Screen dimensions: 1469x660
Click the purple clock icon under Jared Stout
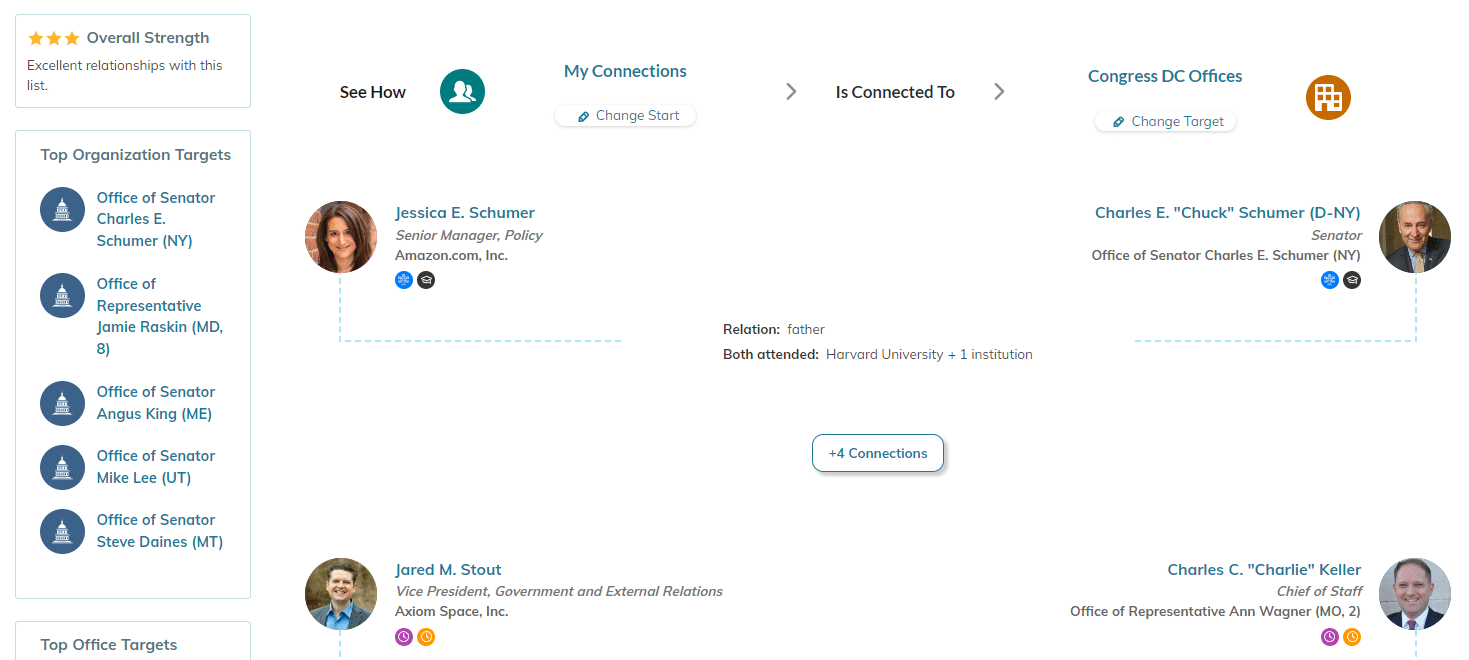pyautogui.click(x=404, y=636)
